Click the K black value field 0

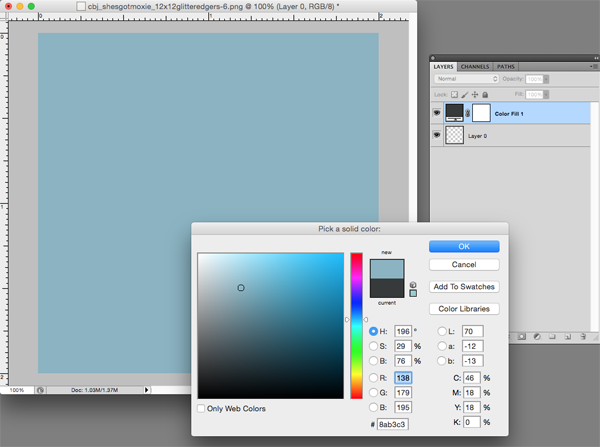click(x=472, y=422)
